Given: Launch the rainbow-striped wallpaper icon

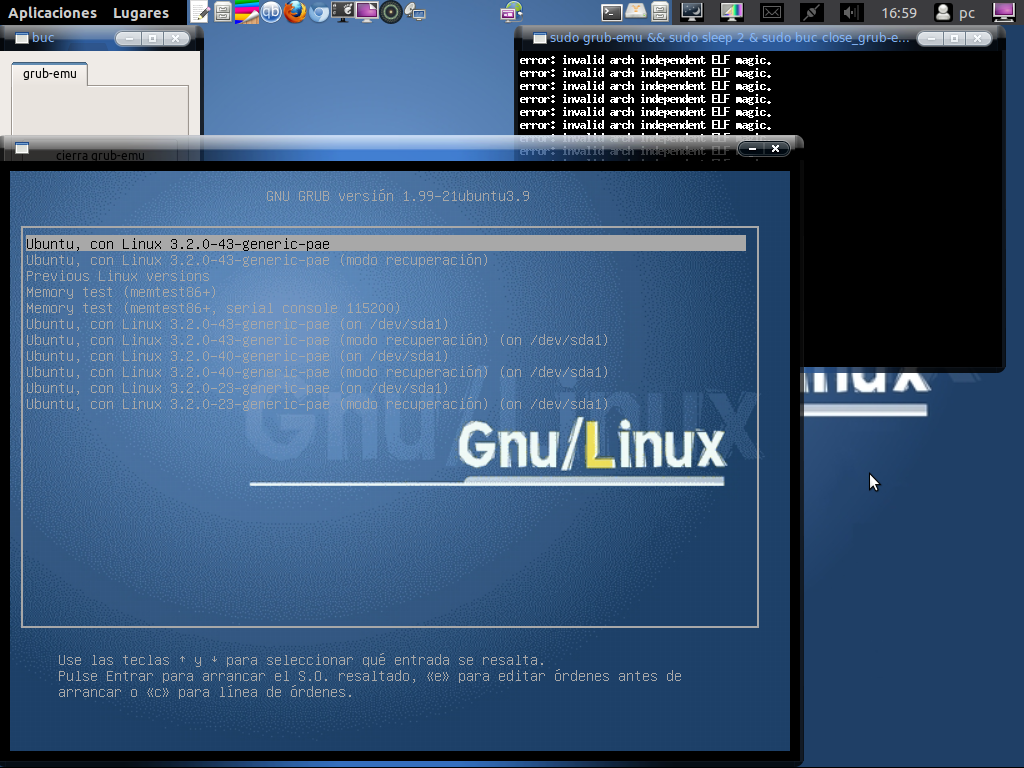Looking at the screenshot, I should point(247,12).
